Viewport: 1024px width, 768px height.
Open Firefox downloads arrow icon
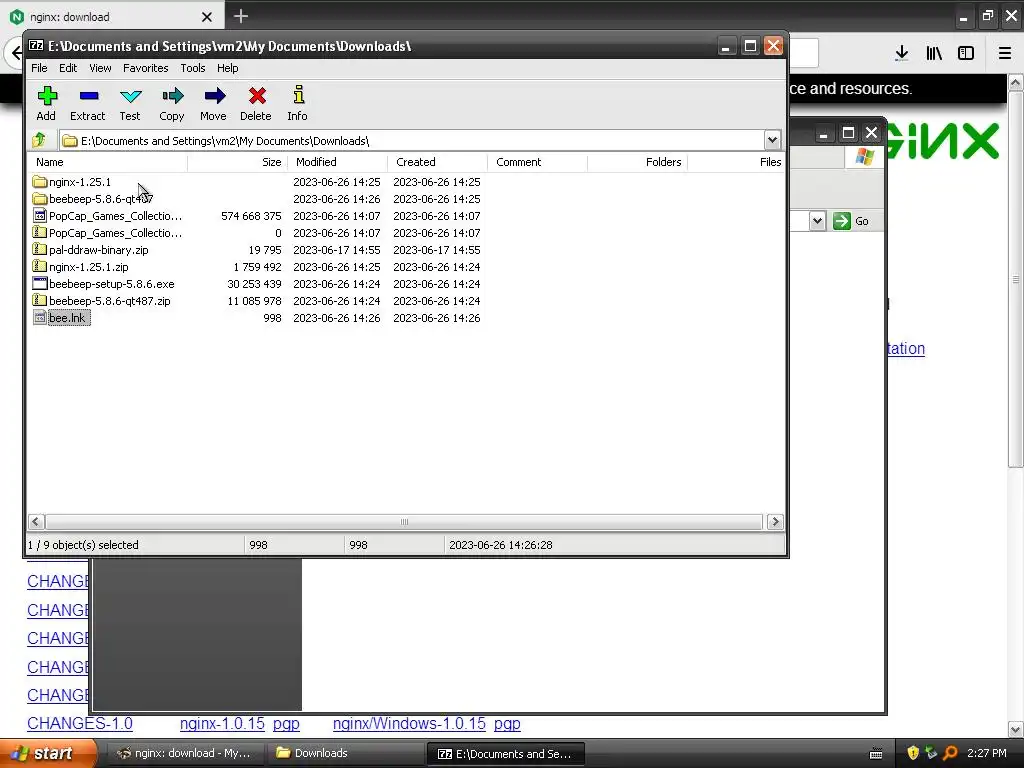click(902, 53)
